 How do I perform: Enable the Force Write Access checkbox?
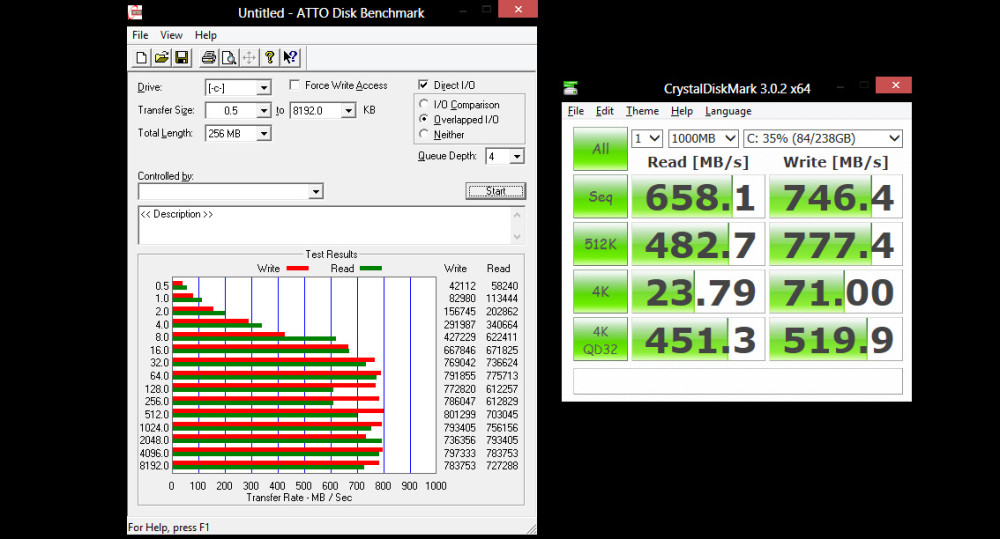[x=294, y=85]
